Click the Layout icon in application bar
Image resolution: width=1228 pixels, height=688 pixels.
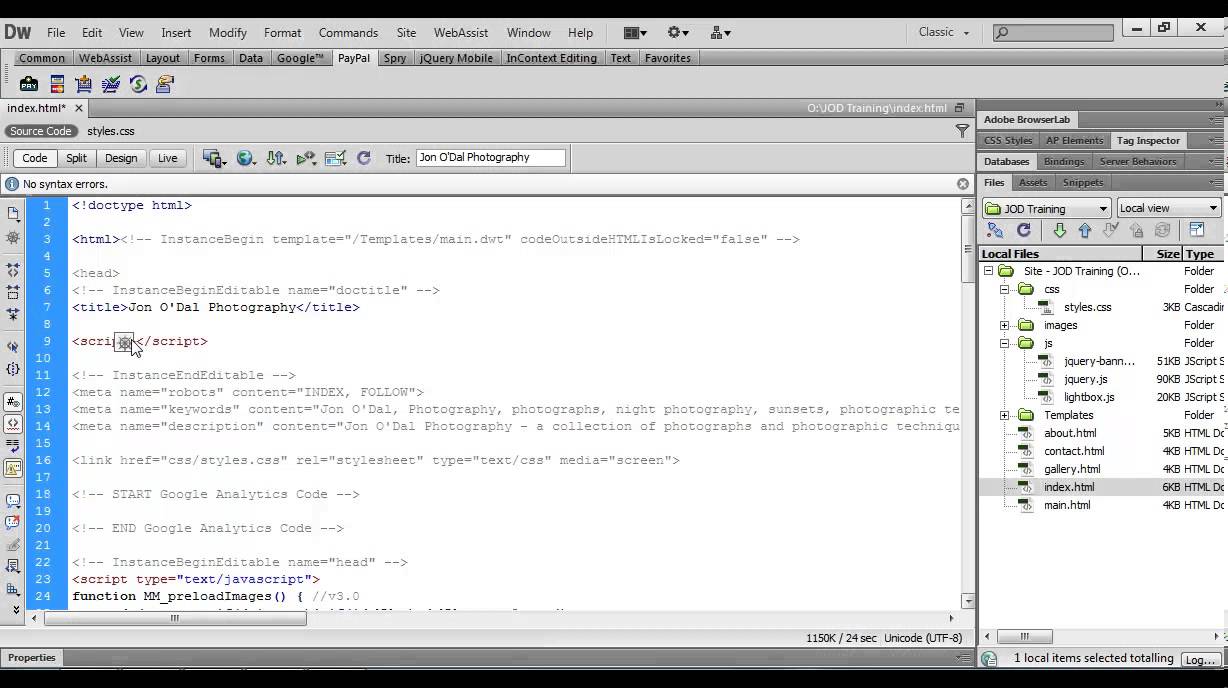pyautogui.click(x=635, y=32)
